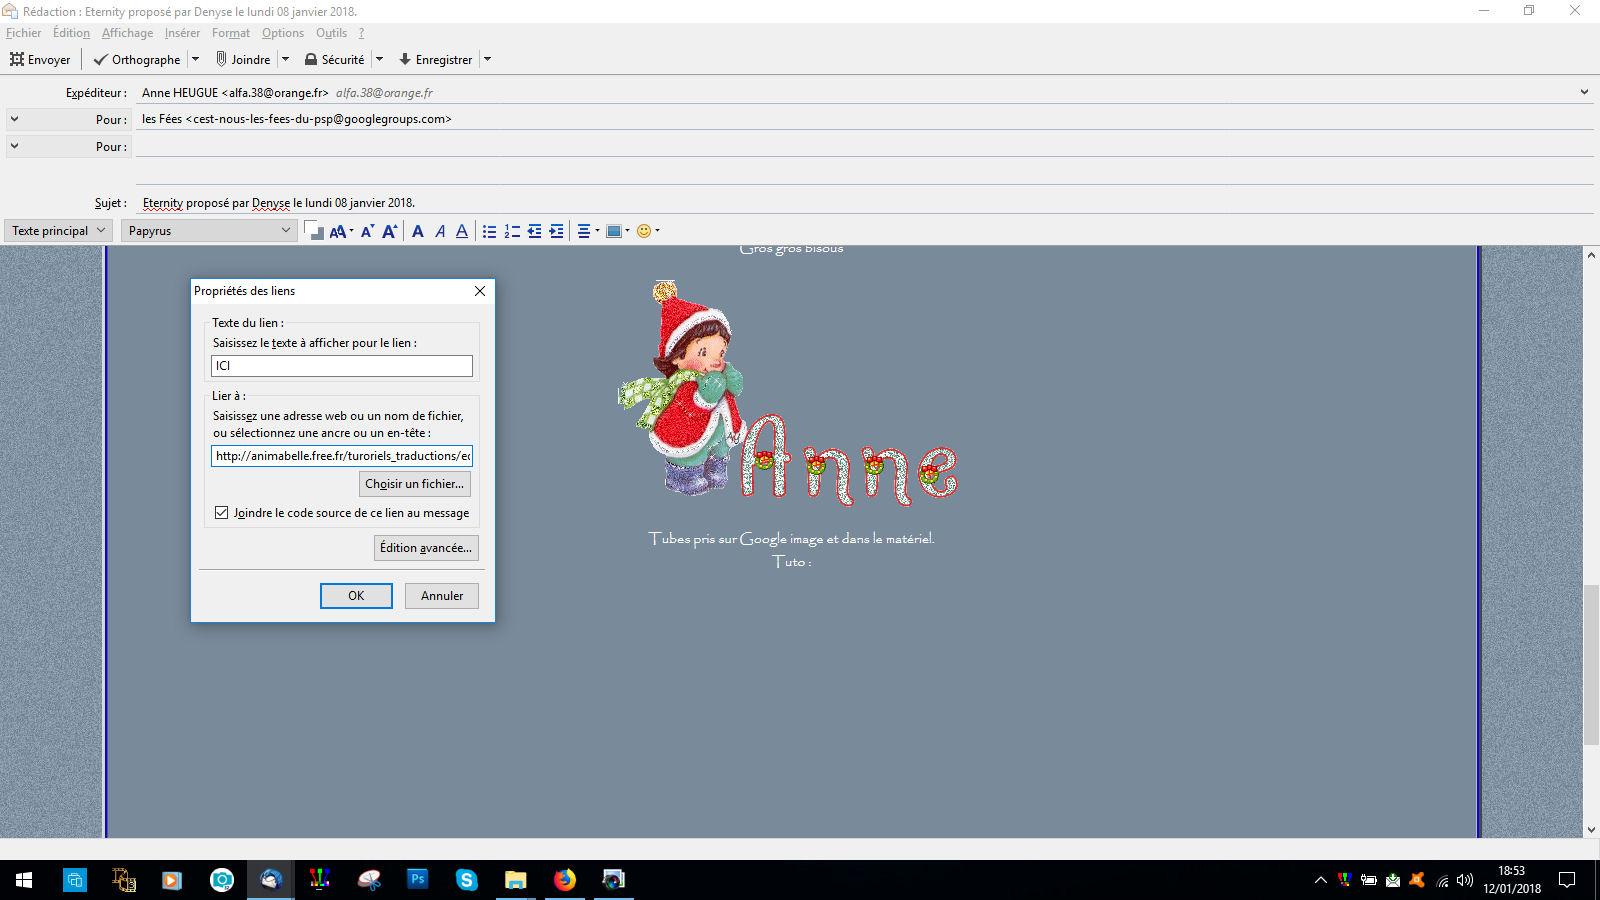Click Annuler to cancel link dialog
The image size is (1600, 900).
(x=442, y=596)
